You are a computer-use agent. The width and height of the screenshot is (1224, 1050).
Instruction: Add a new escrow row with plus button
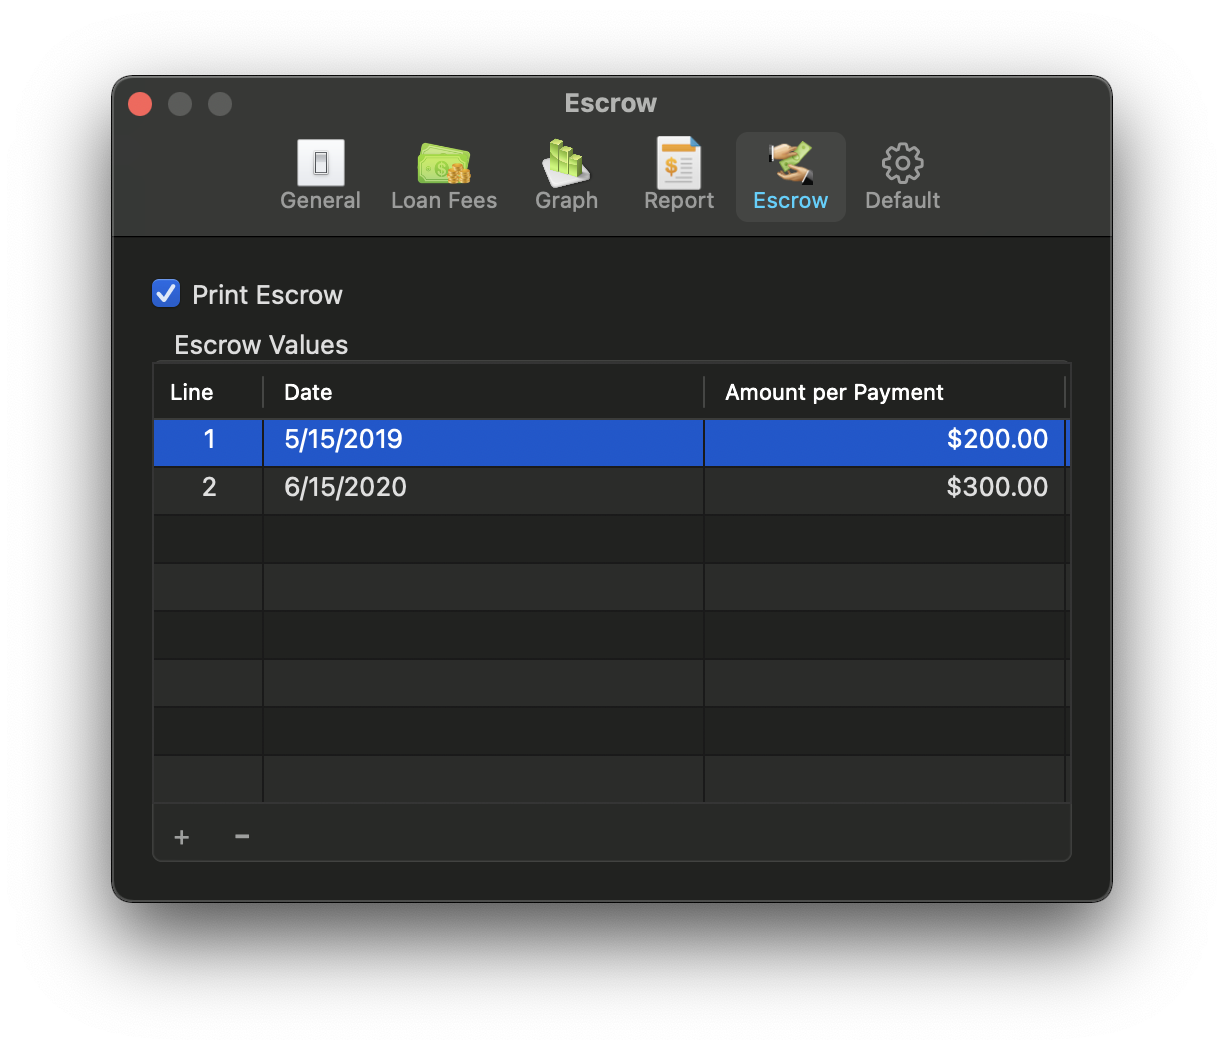pyautogui.click(x=181, y=836)
